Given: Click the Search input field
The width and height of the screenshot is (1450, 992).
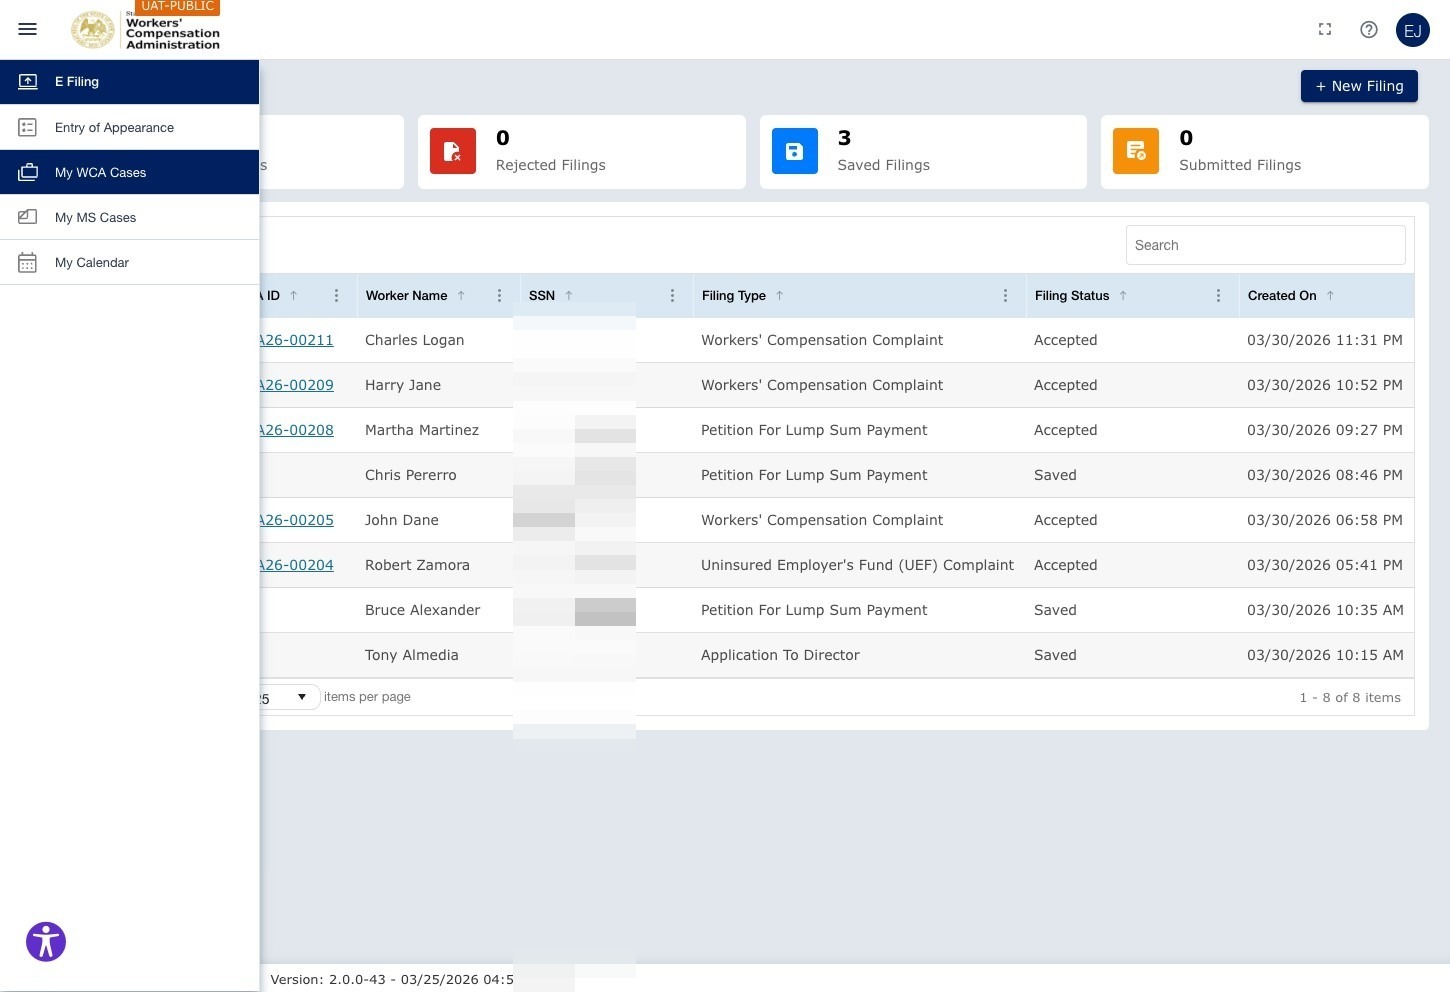Looking at the screenshot, I should pos(1265,245).
